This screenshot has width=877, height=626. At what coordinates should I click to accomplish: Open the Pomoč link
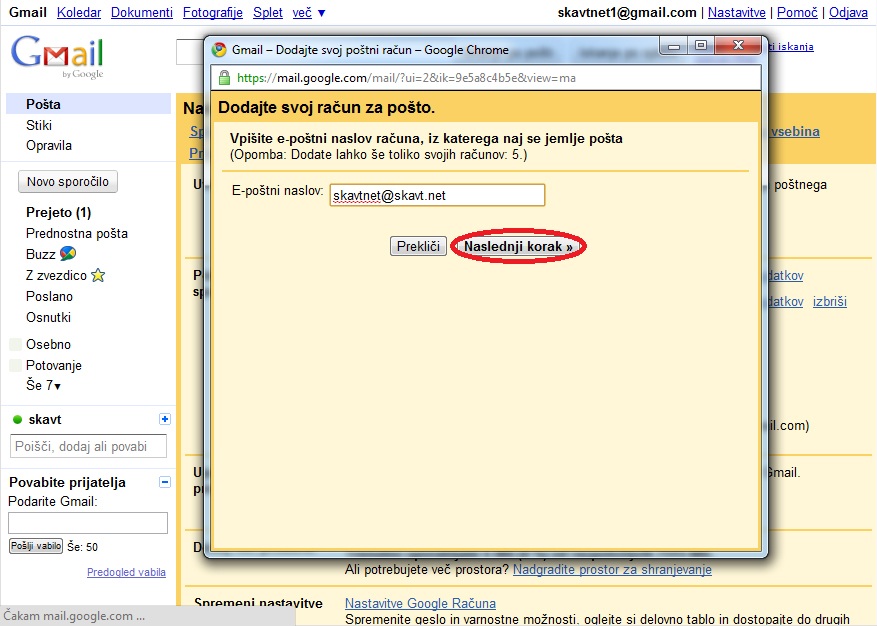797,12
